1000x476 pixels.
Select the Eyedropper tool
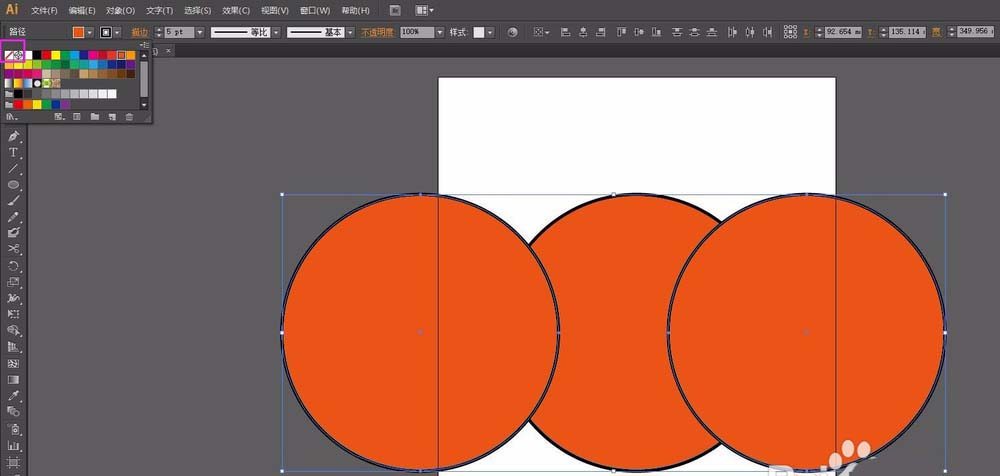coord(13,396)
